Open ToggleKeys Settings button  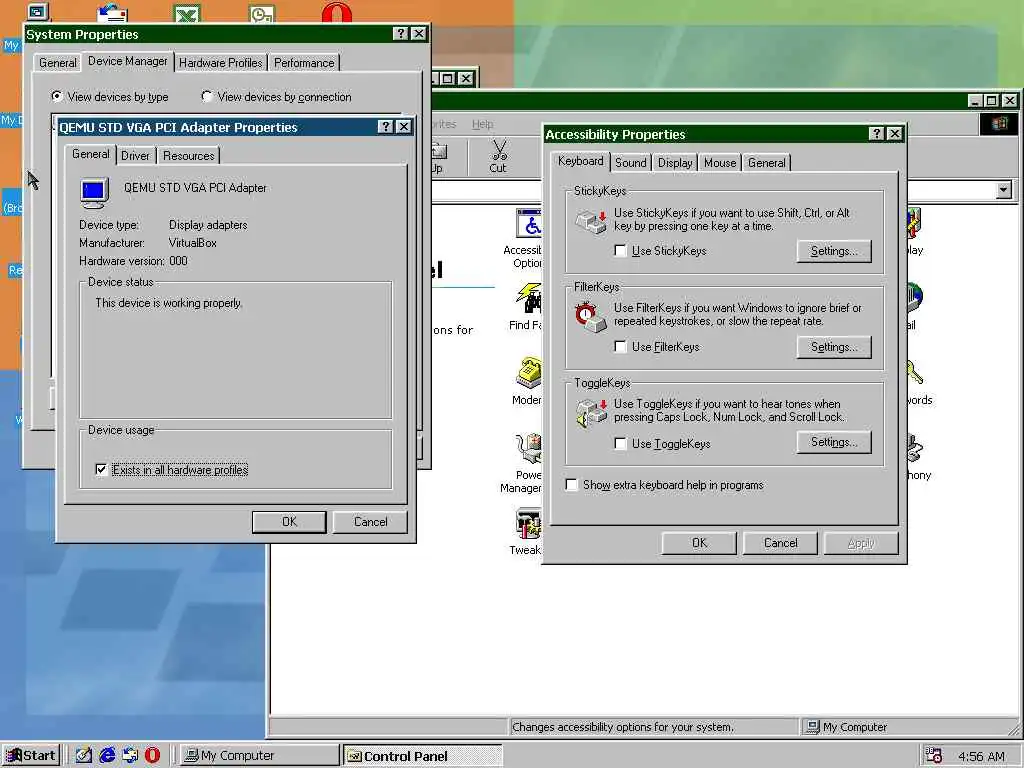tap(834, 442)
